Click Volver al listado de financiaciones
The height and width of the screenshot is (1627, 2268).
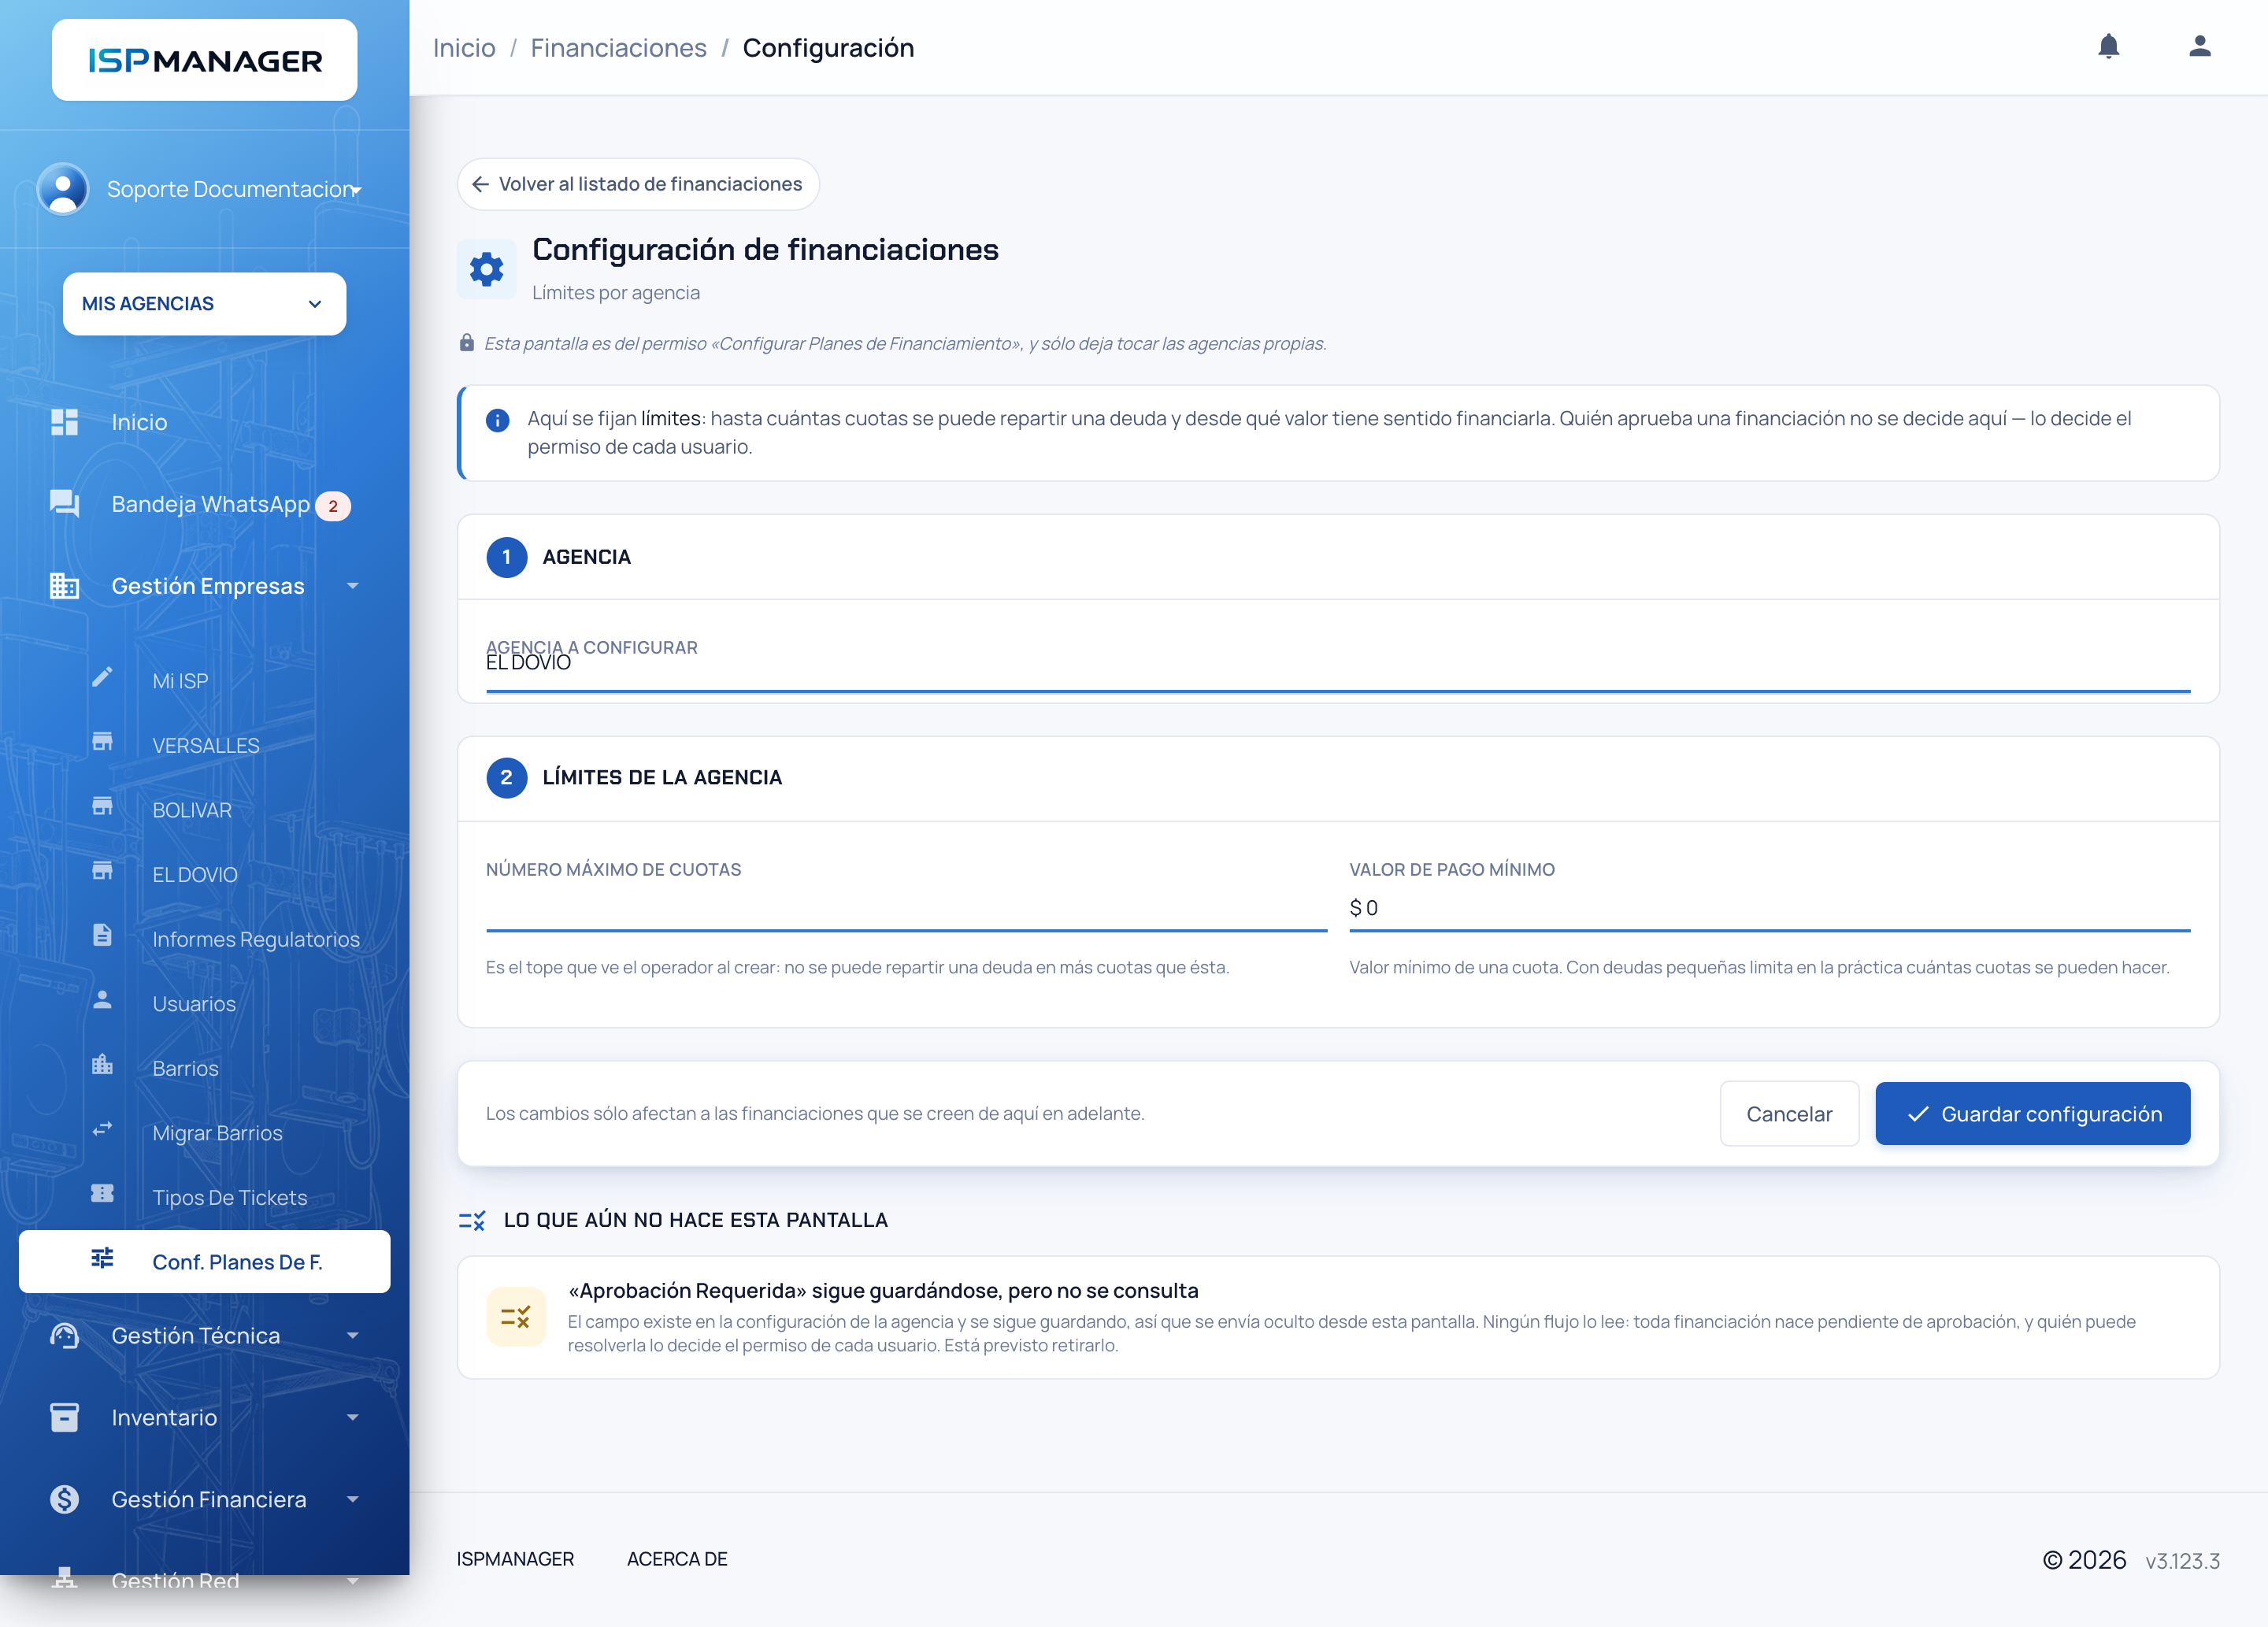point(638,184)
